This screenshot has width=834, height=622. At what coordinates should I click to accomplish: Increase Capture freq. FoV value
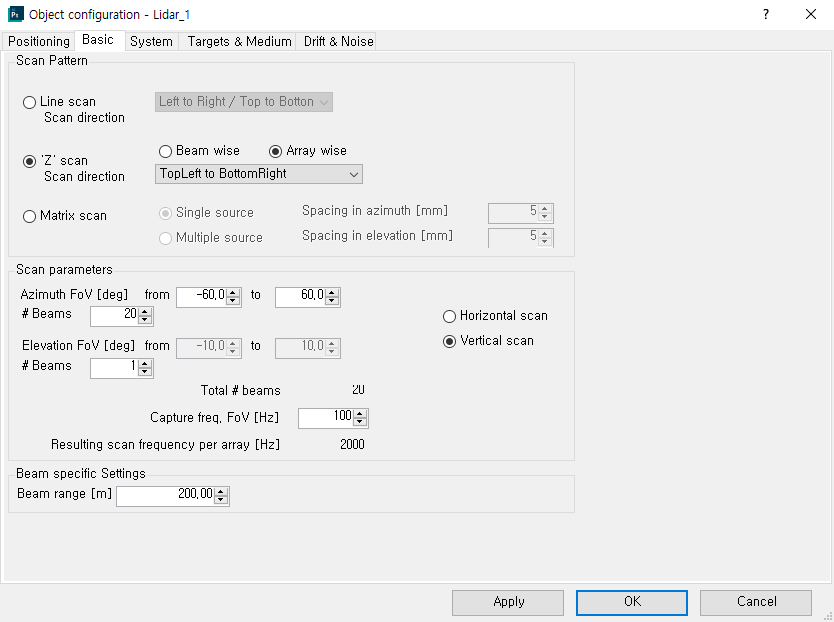[360, 414]
